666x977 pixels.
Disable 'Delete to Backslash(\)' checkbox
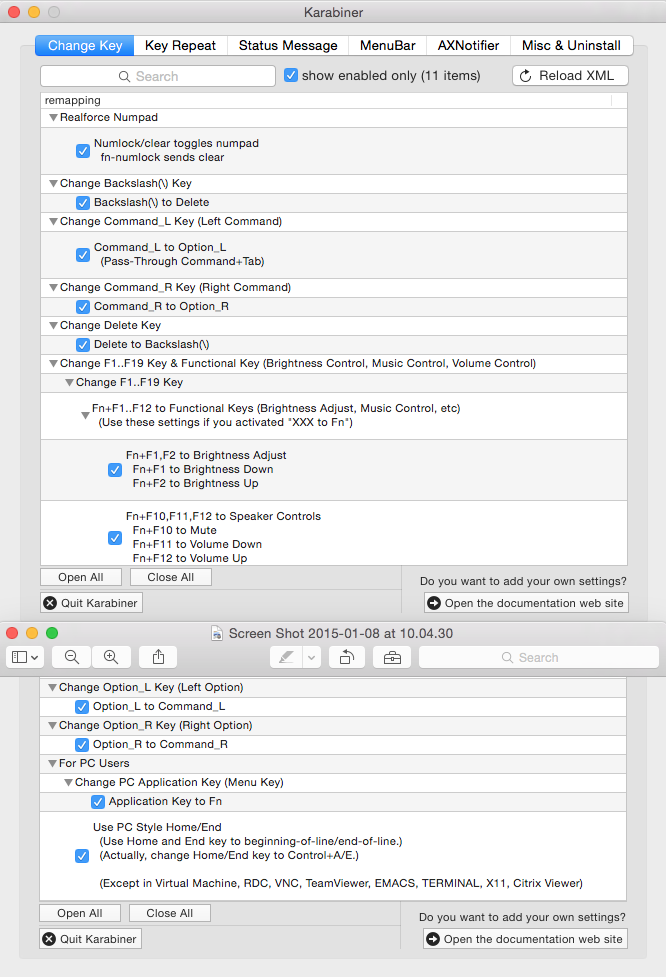tap(83, 345)
